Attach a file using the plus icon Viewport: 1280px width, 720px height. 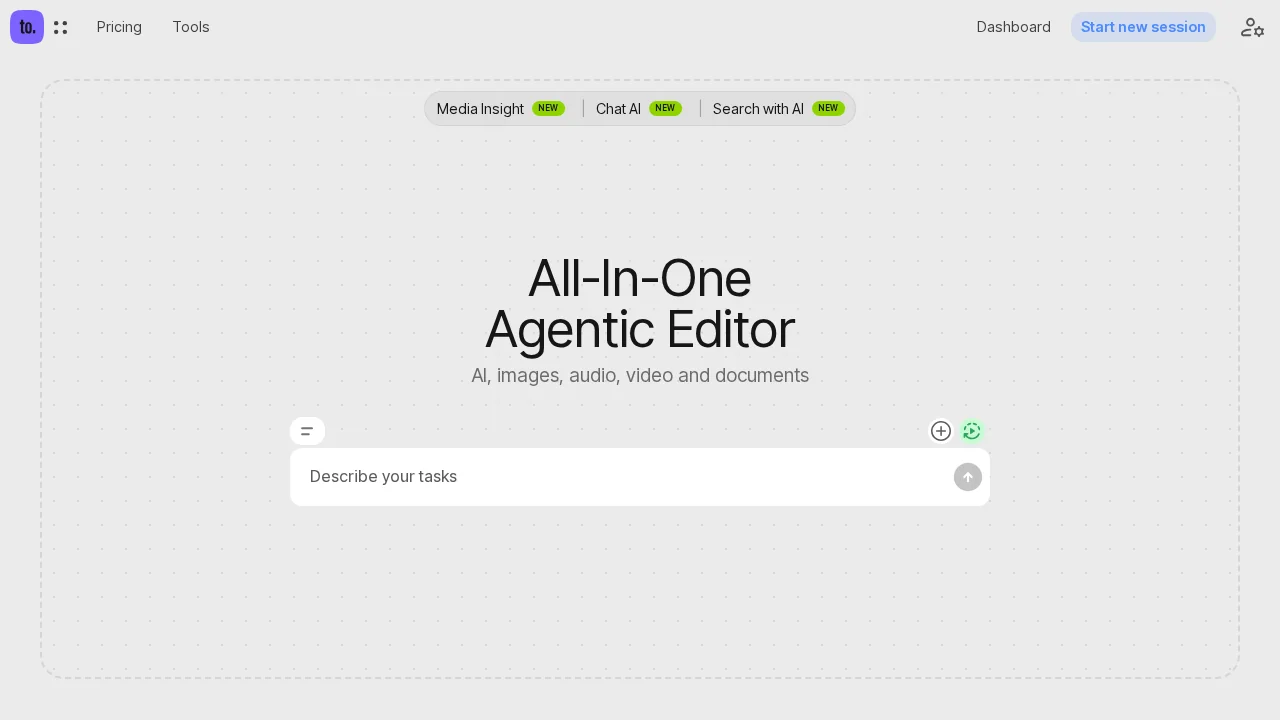tap(941, 431)
